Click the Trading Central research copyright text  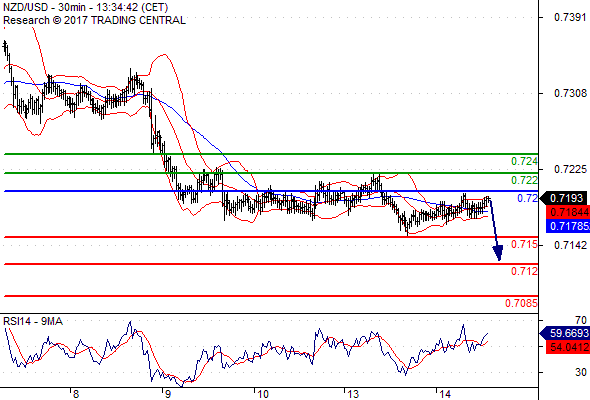[x=94, y=20]
